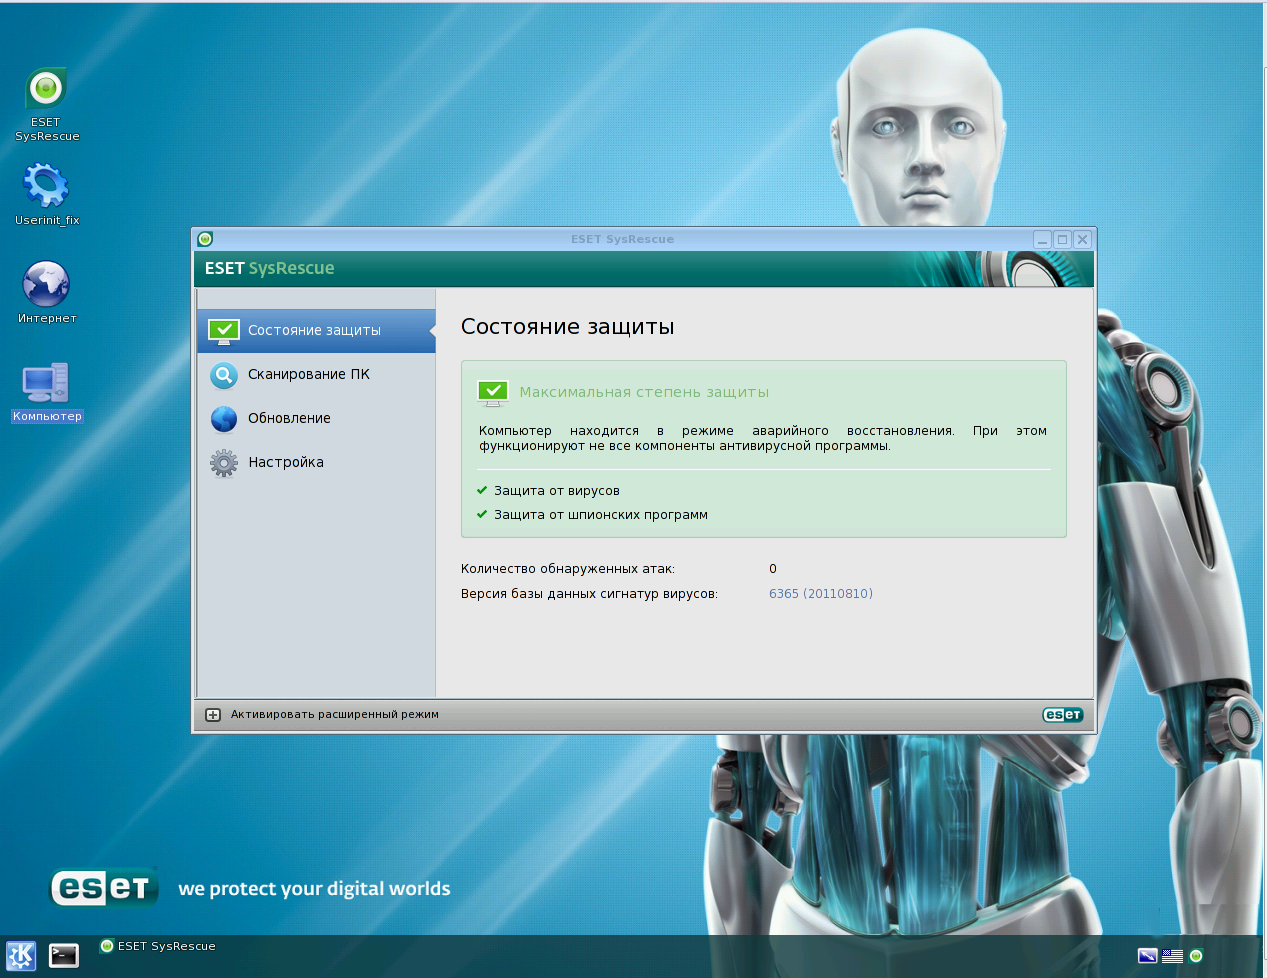
Task: Select the Состояние защиты sidebar section
Action: (x=314, y=330)
